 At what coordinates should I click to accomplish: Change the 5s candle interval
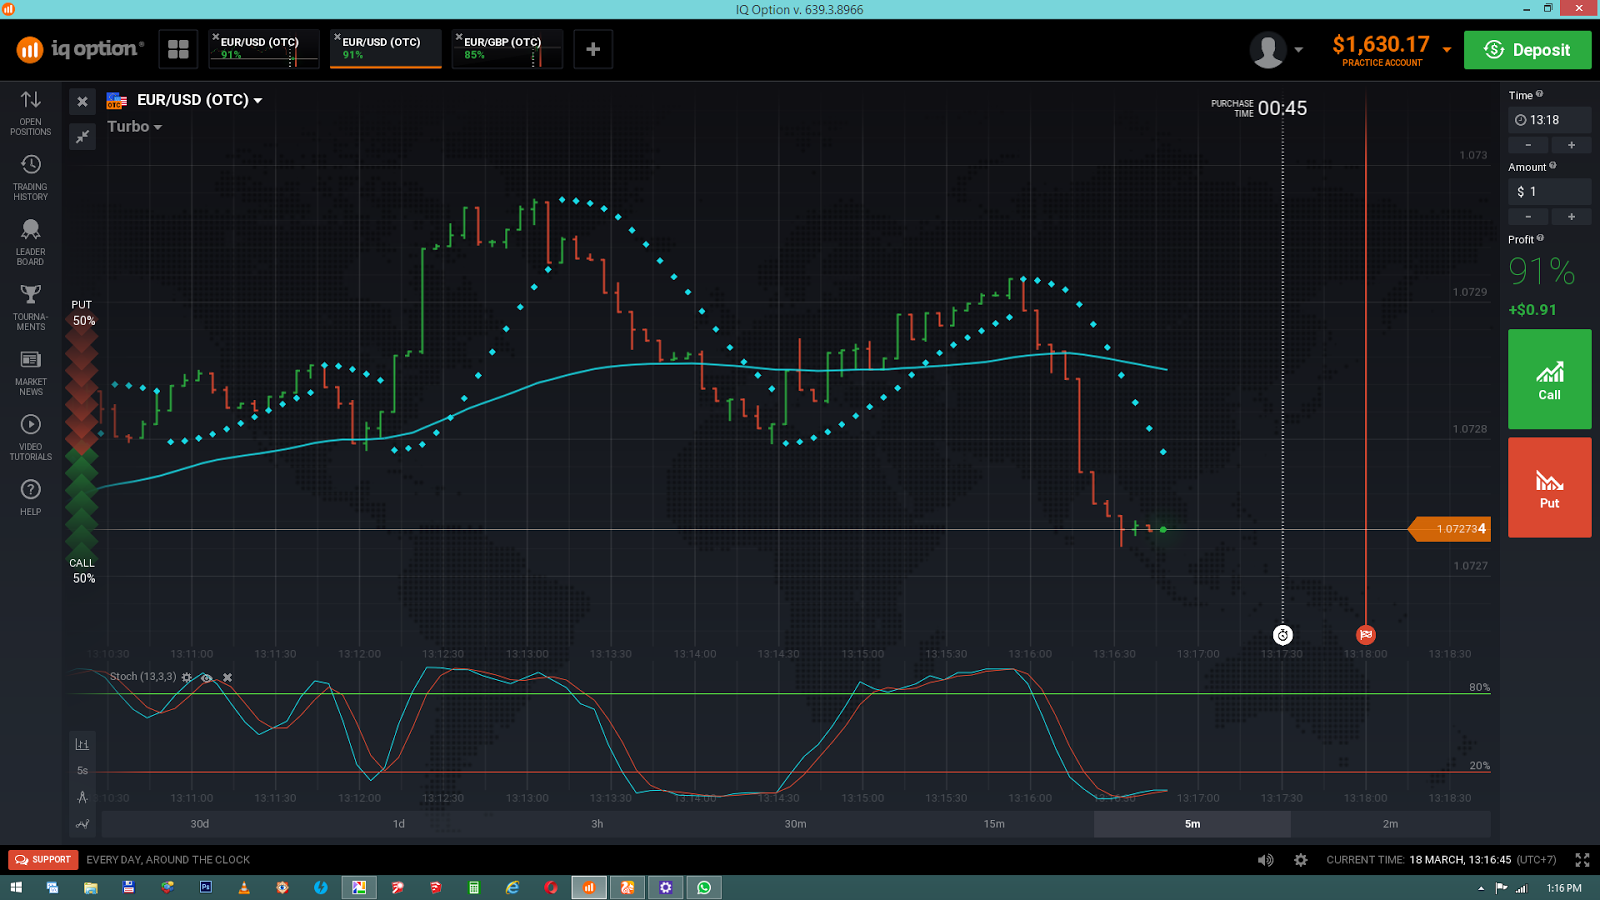[x=82, y=771]
